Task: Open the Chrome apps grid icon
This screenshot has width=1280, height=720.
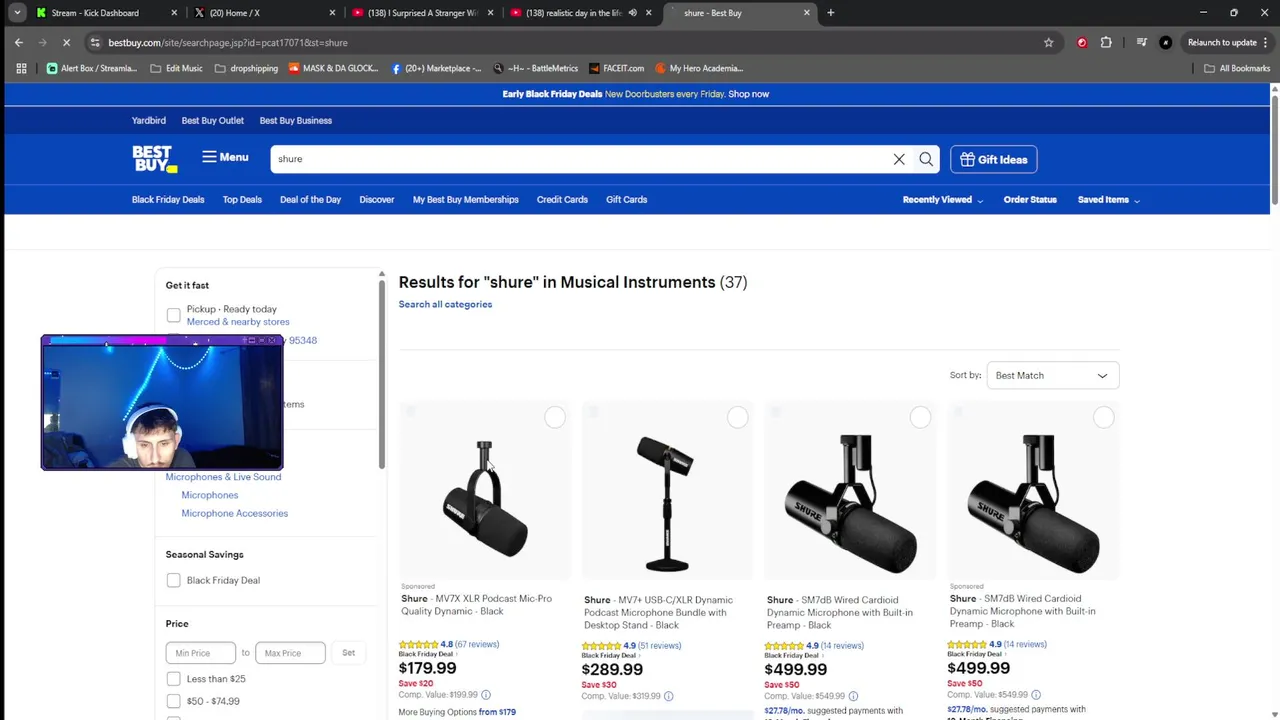Action: click(x=21, y=68)
